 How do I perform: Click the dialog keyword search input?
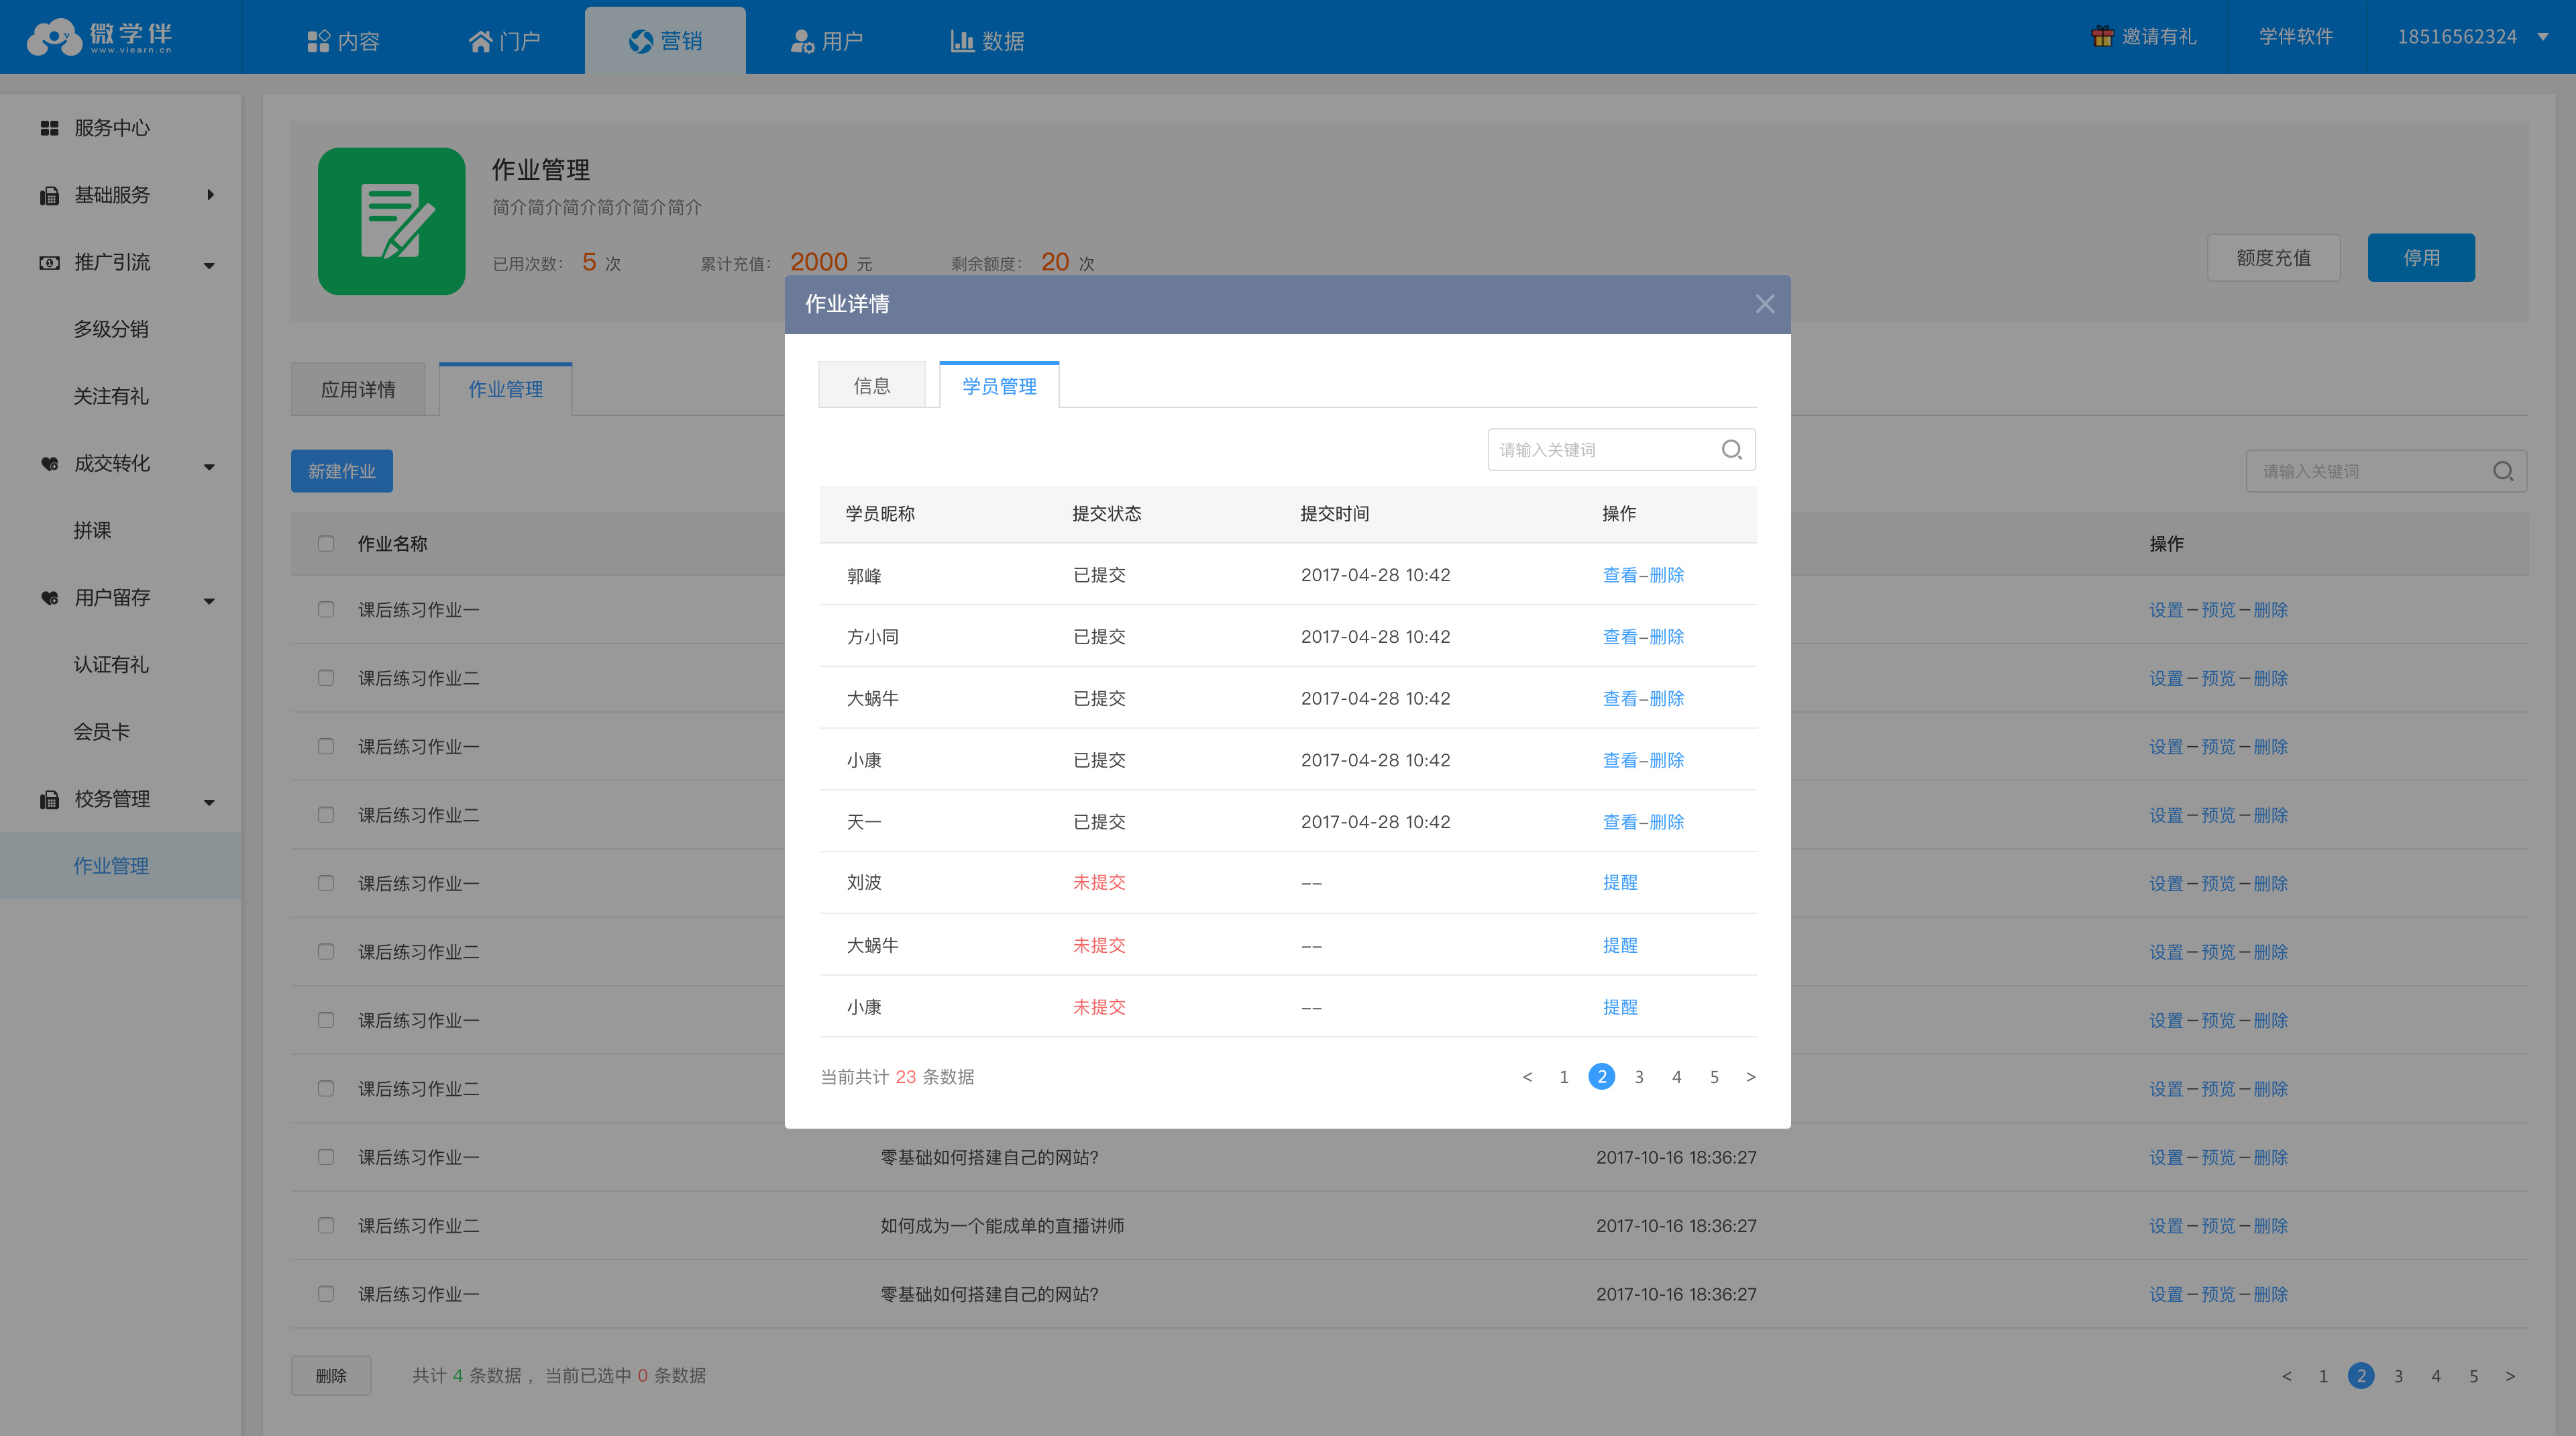tap(1621, 450)
